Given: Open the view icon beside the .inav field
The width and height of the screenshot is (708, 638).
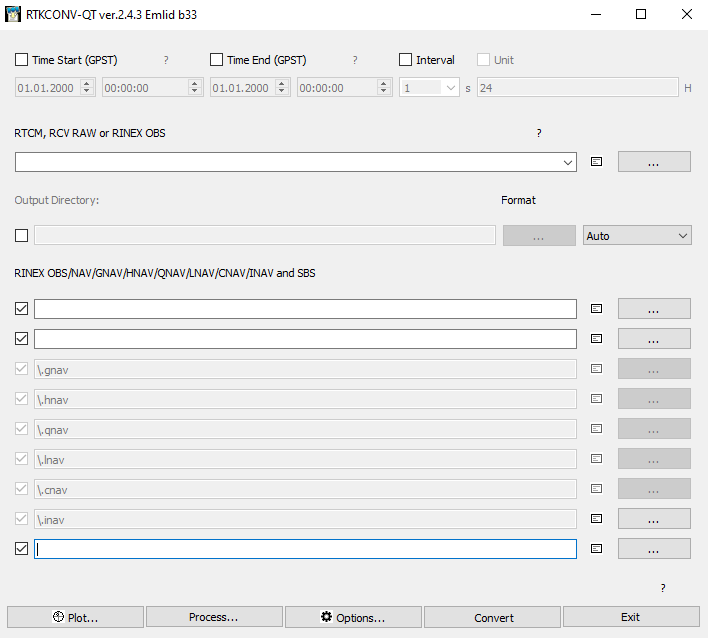Looking at the screenshot, I should [x=596, y=519].
